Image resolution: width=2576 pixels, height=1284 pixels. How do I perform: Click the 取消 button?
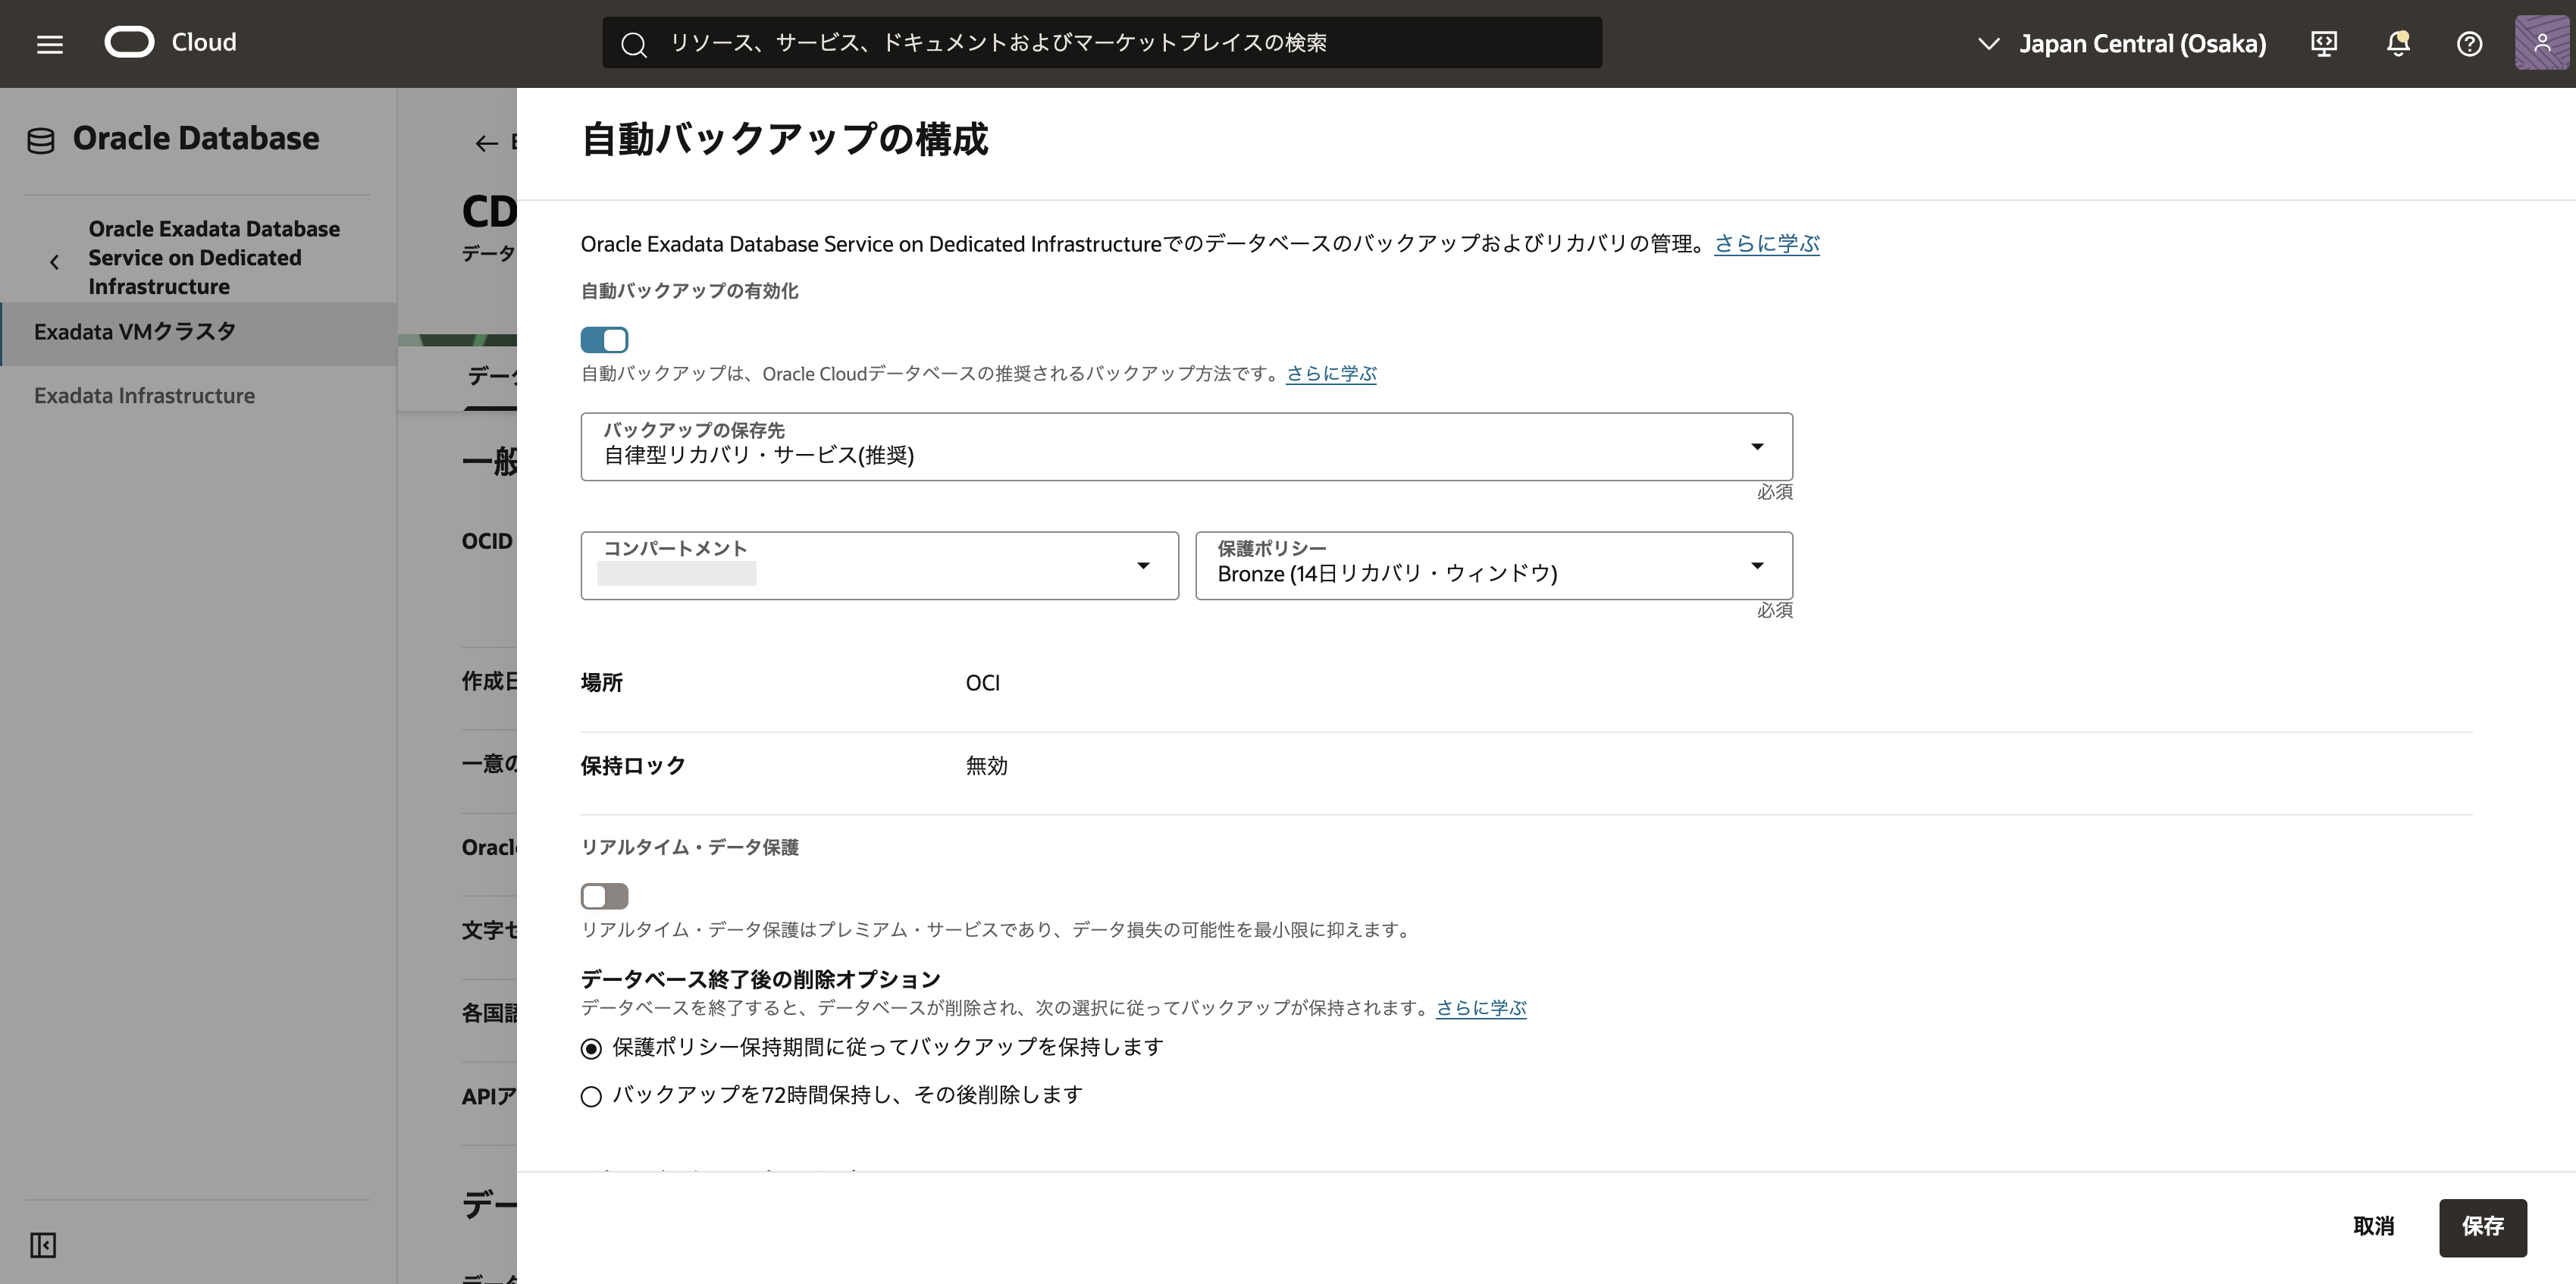click(2373, 1226)
